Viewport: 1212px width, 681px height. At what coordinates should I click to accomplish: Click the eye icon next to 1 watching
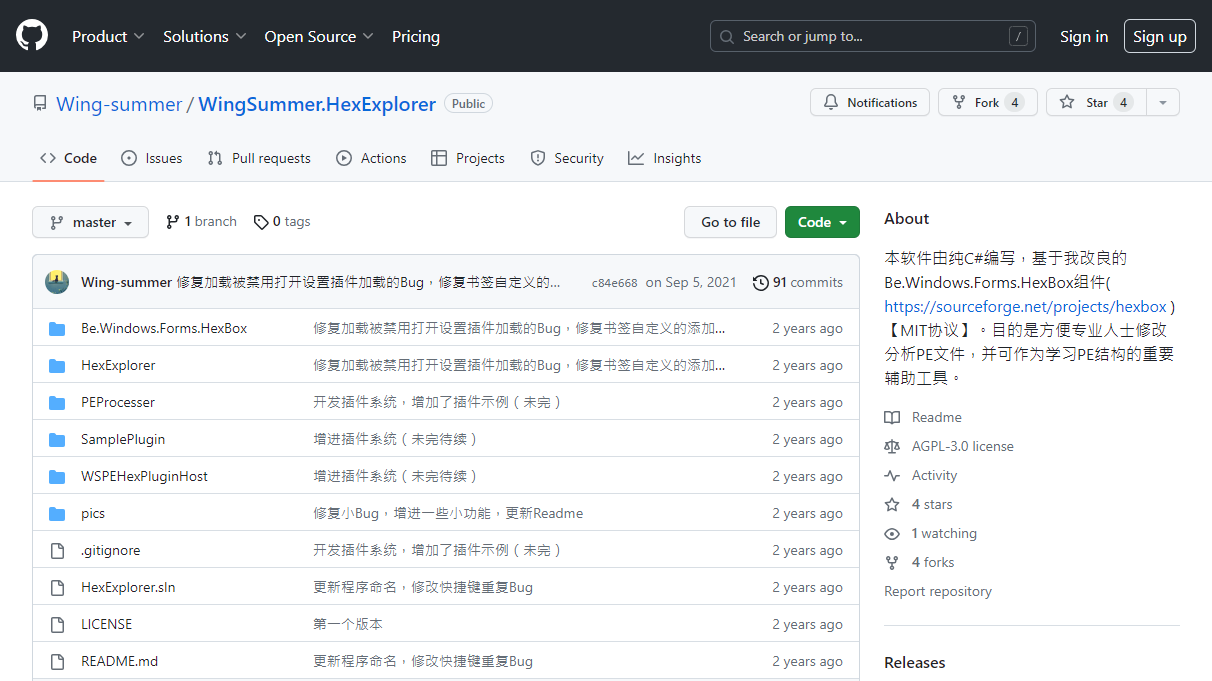click(892, 533)
